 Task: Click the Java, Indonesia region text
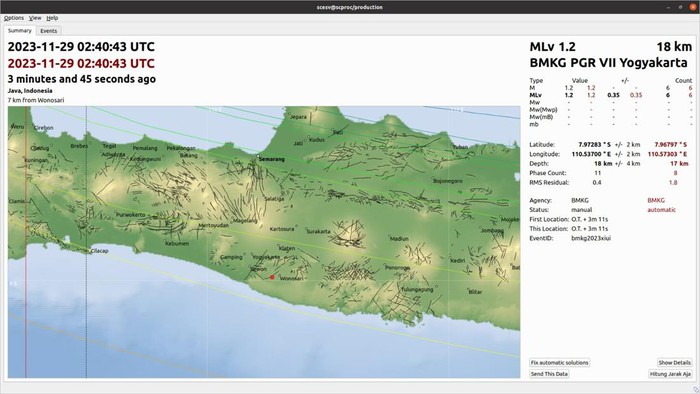(30, 91)
